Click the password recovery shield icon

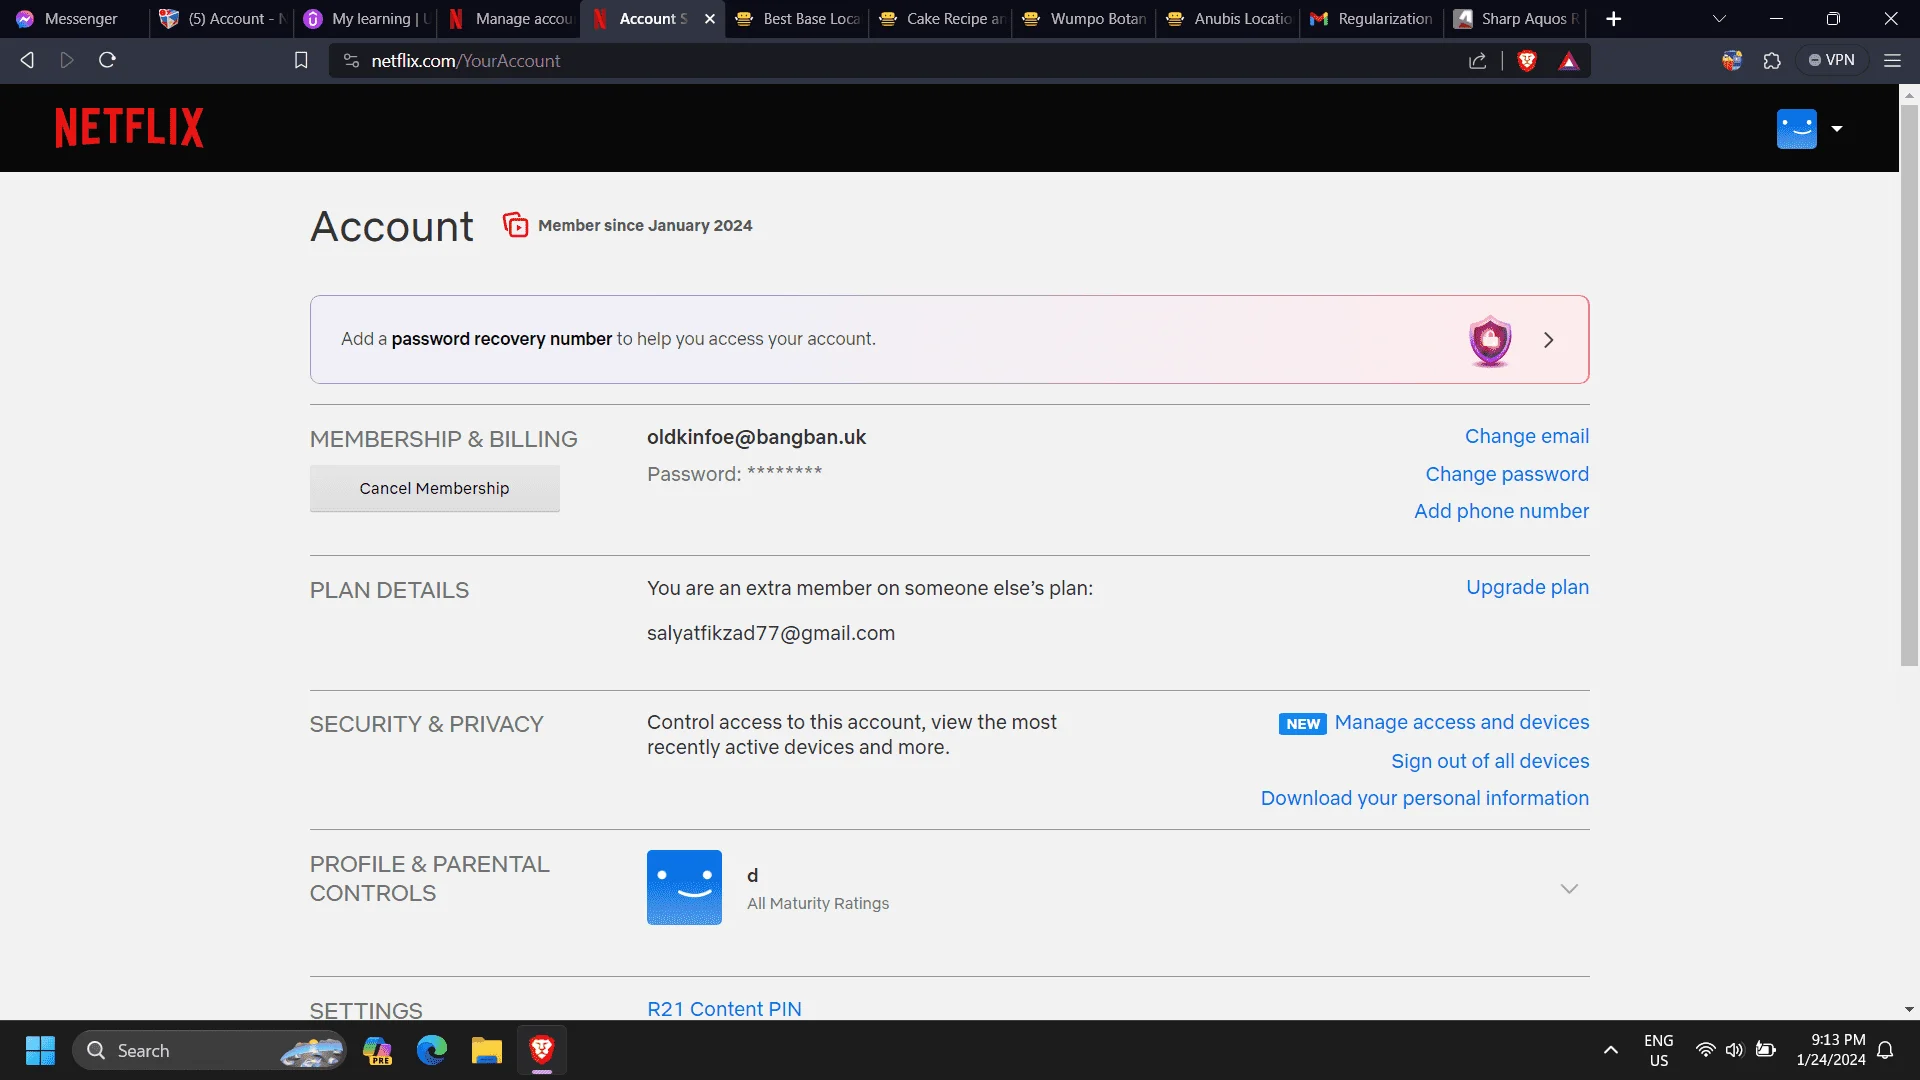[x=1490, y=340]
